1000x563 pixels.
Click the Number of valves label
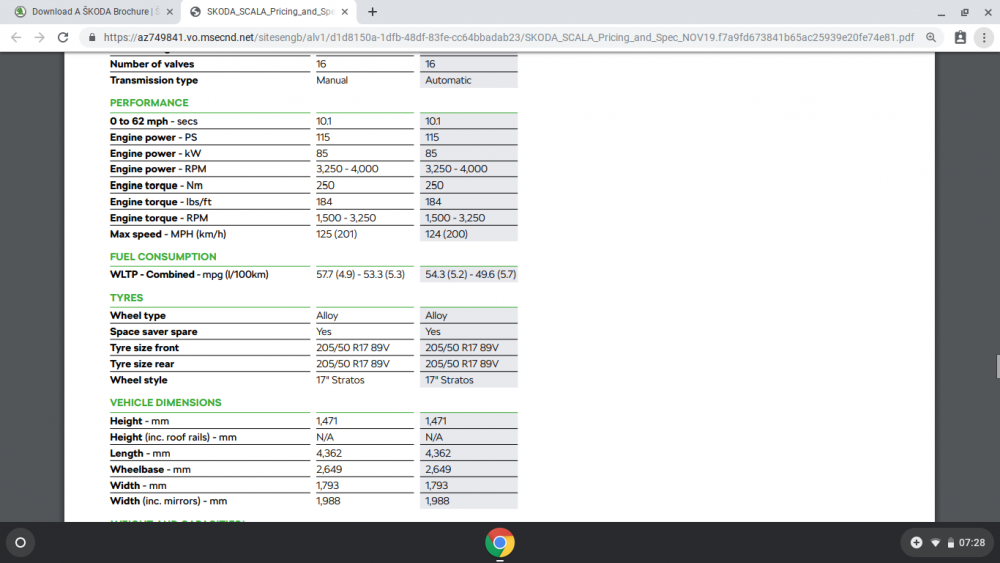tap(152, 64)
